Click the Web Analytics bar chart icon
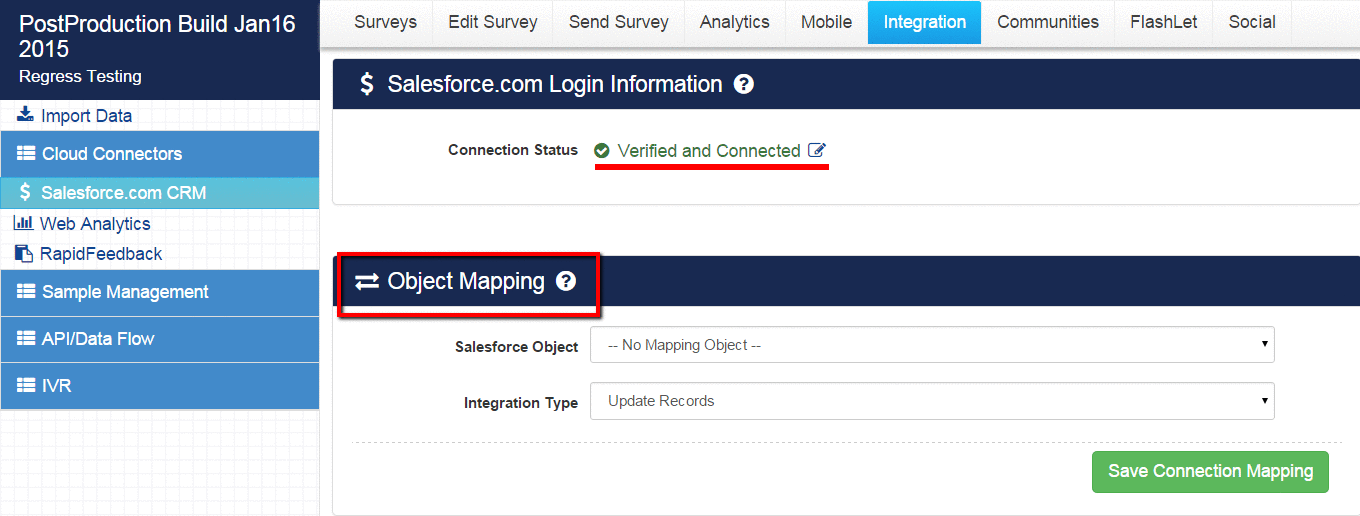This screenshot has width=1360, height=516. tap(23, 223)
